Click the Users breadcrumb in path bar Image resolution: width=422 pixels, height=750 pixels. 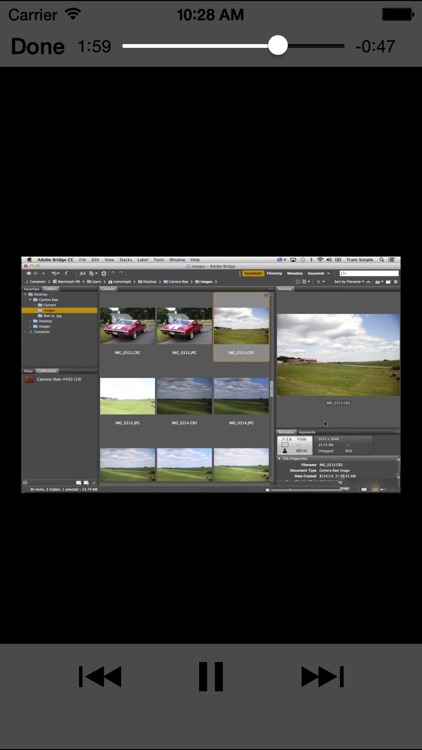pos(94,282)
